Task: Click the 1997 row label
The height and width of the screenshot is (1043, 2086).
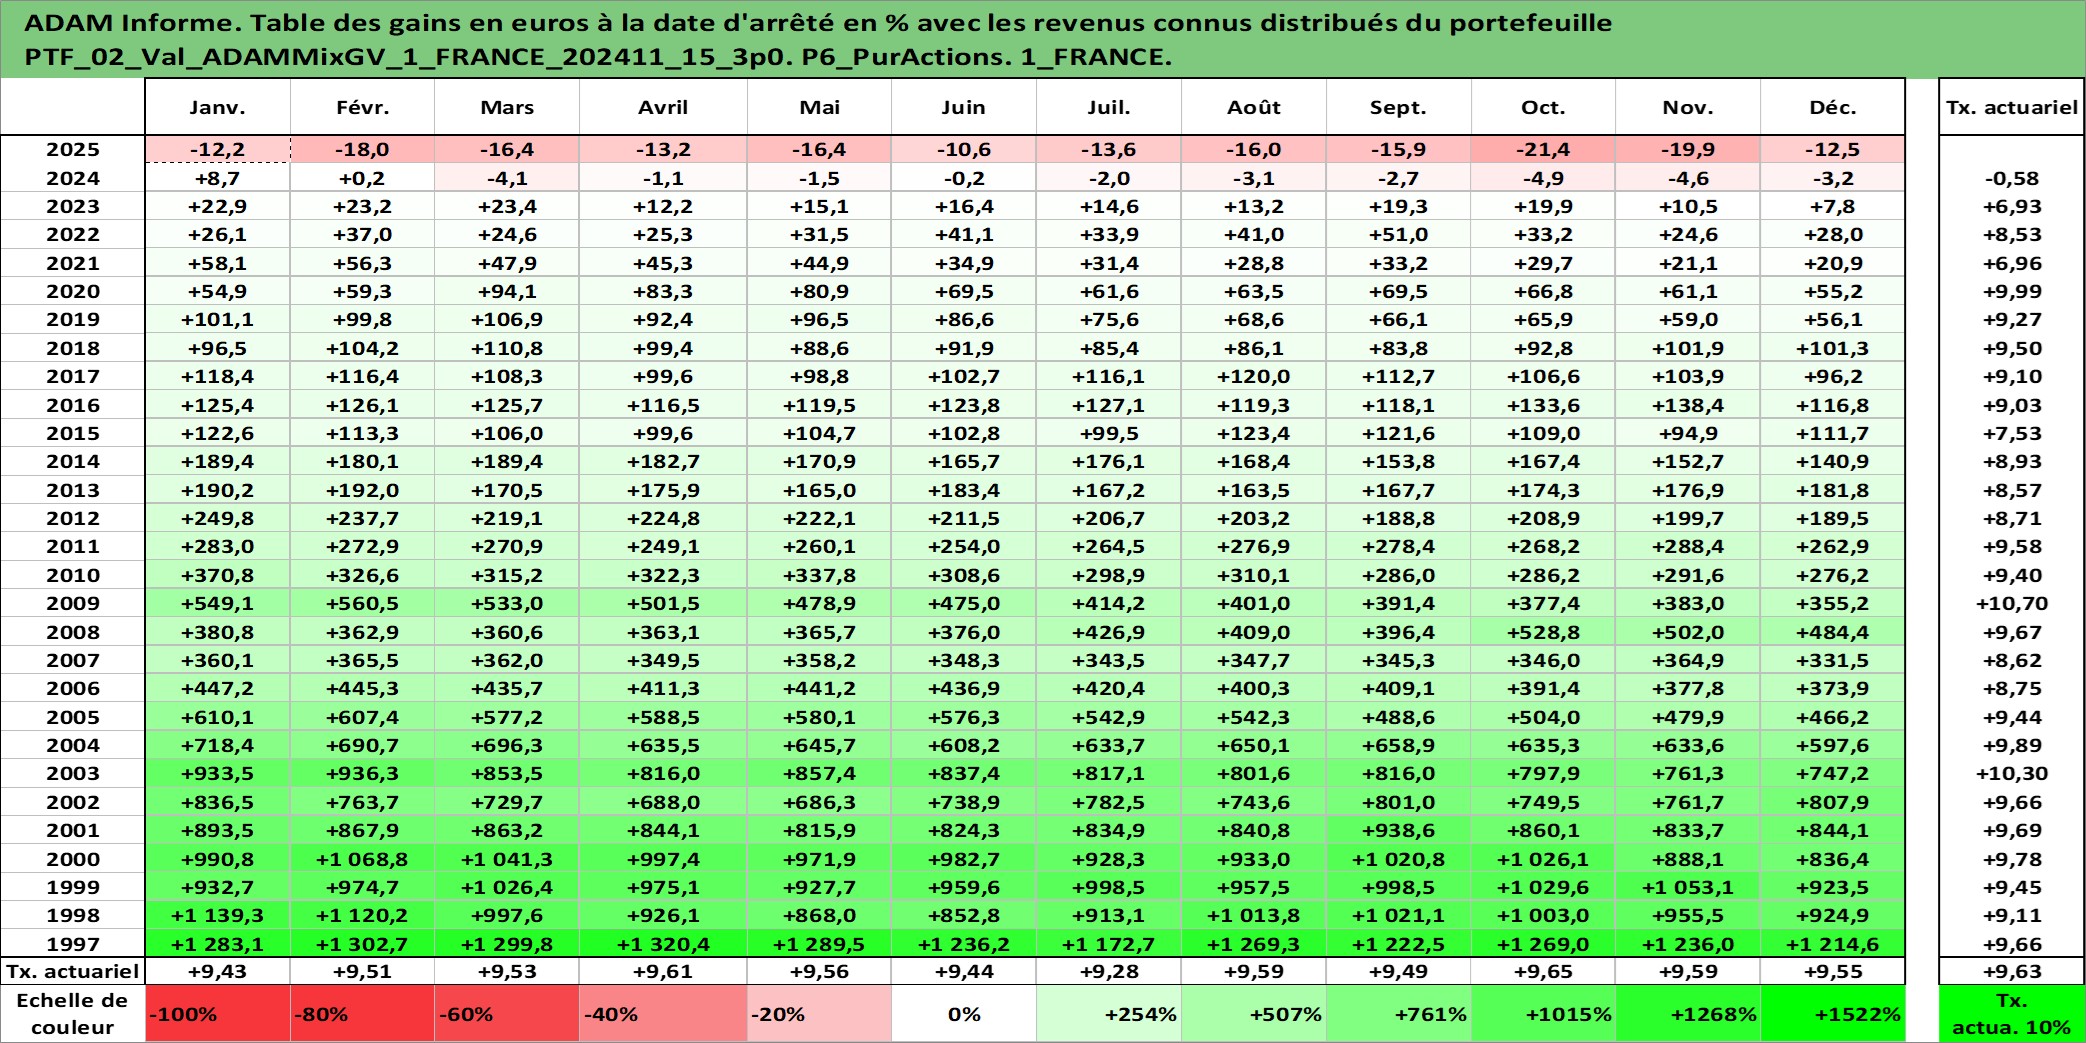Action: 73,944
